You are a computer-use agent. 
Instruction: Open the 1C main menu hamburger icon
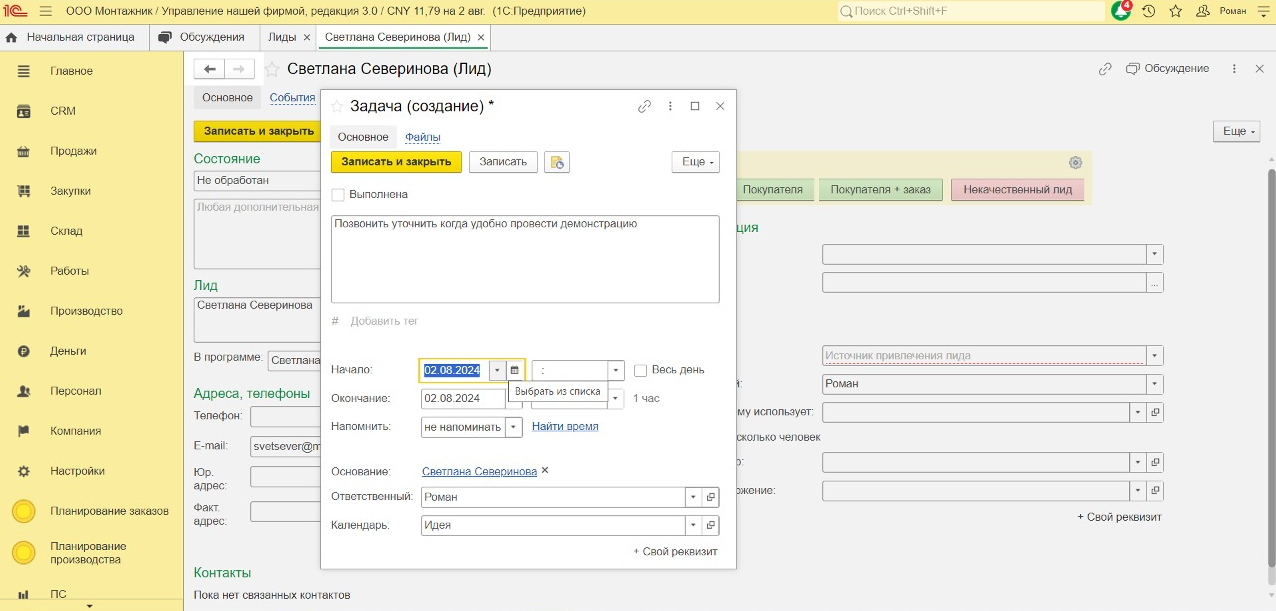(46, 11)
